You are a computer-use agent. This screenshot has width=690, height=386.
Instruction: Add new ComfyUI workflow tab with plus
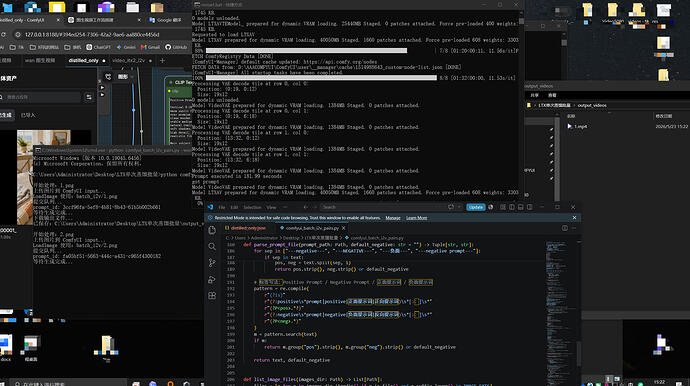(x=162, y=60)
